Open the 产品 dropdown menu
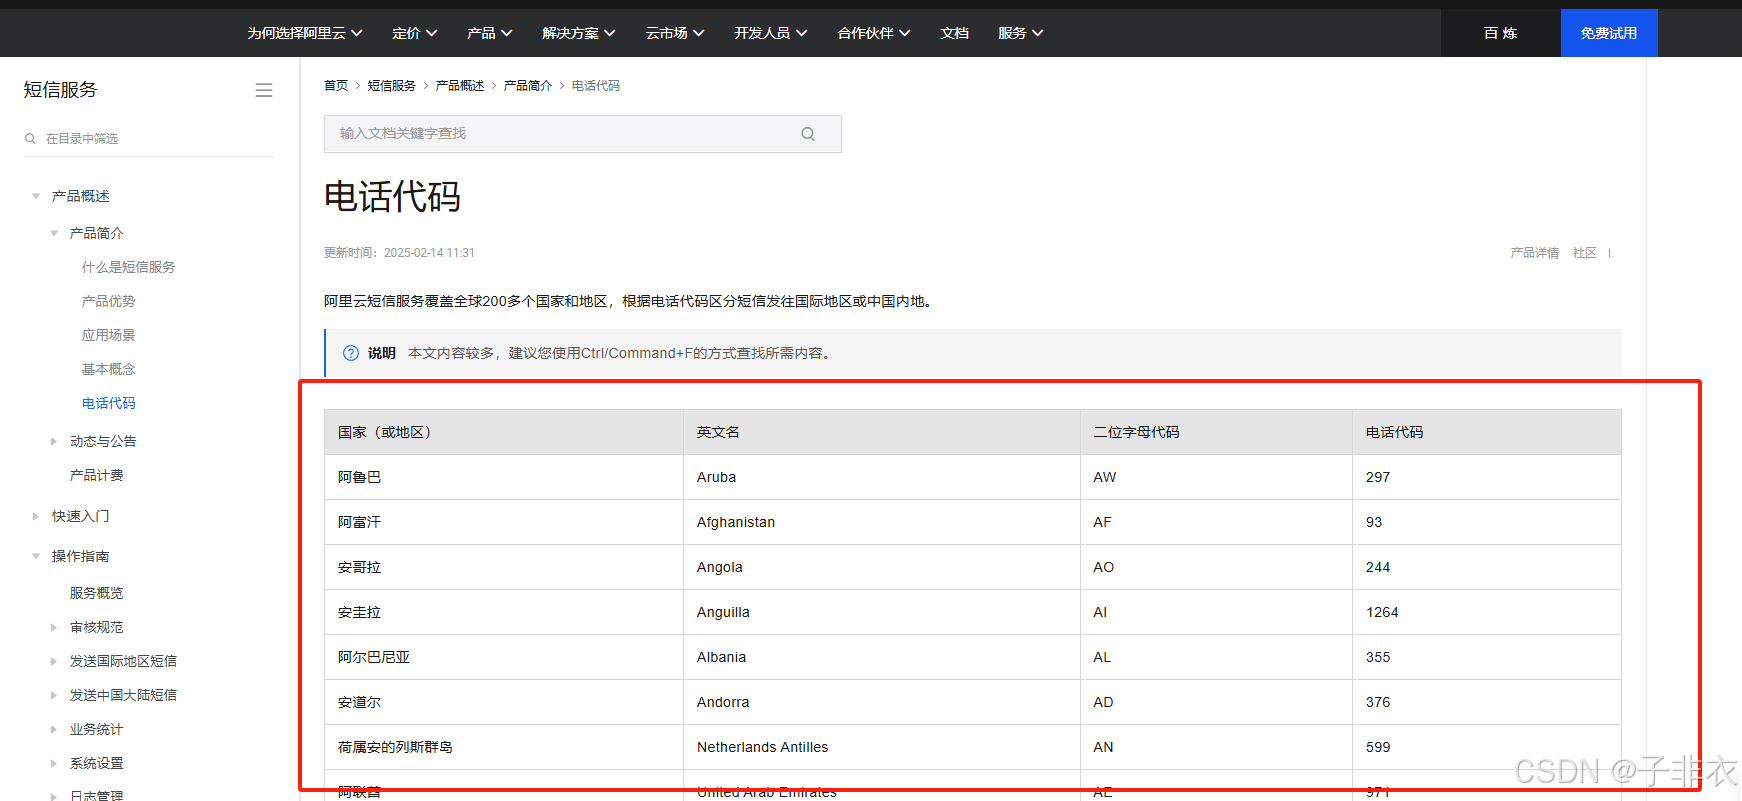 click(489, 33)
